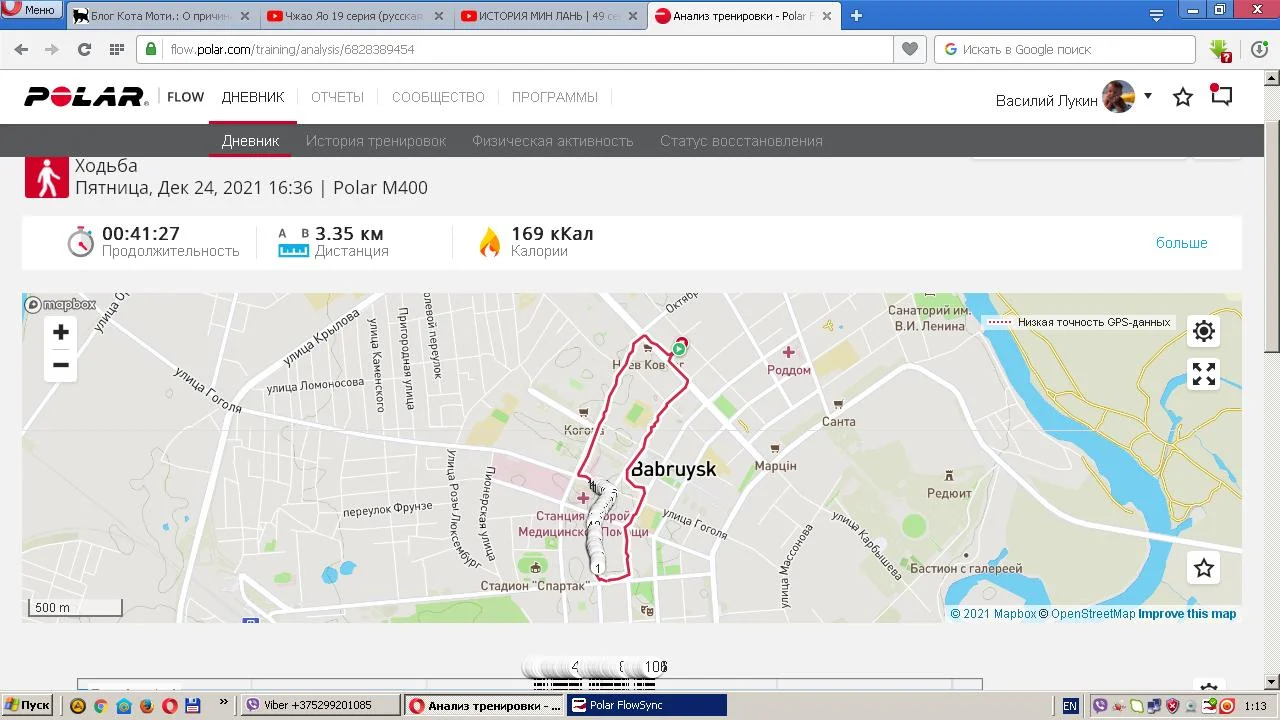
Task: Click the duration stopwatch icon
Action: tap(81, 241)
